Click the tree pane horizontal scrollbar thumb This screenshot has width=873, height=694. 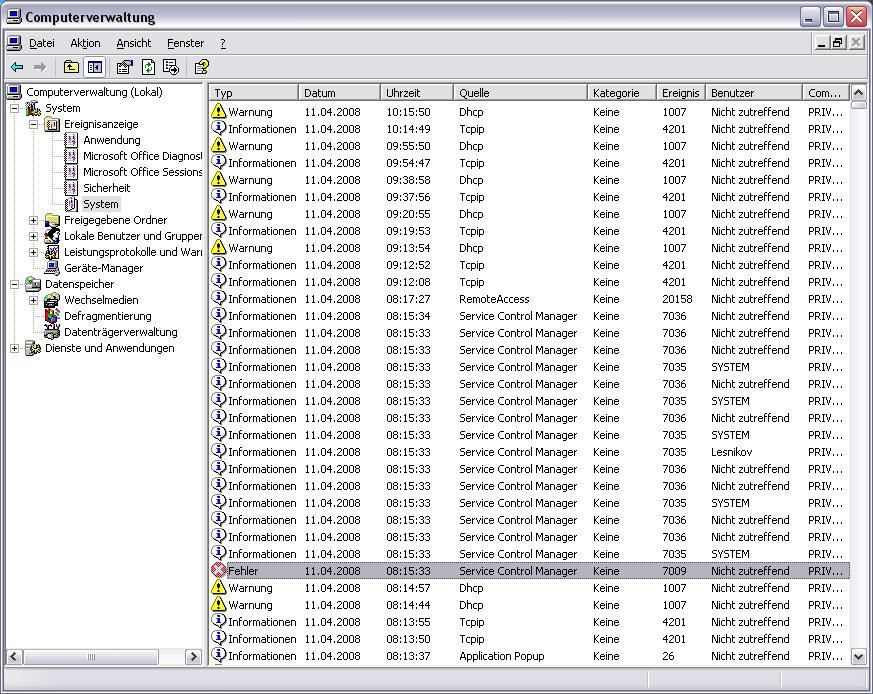(91, 657)
